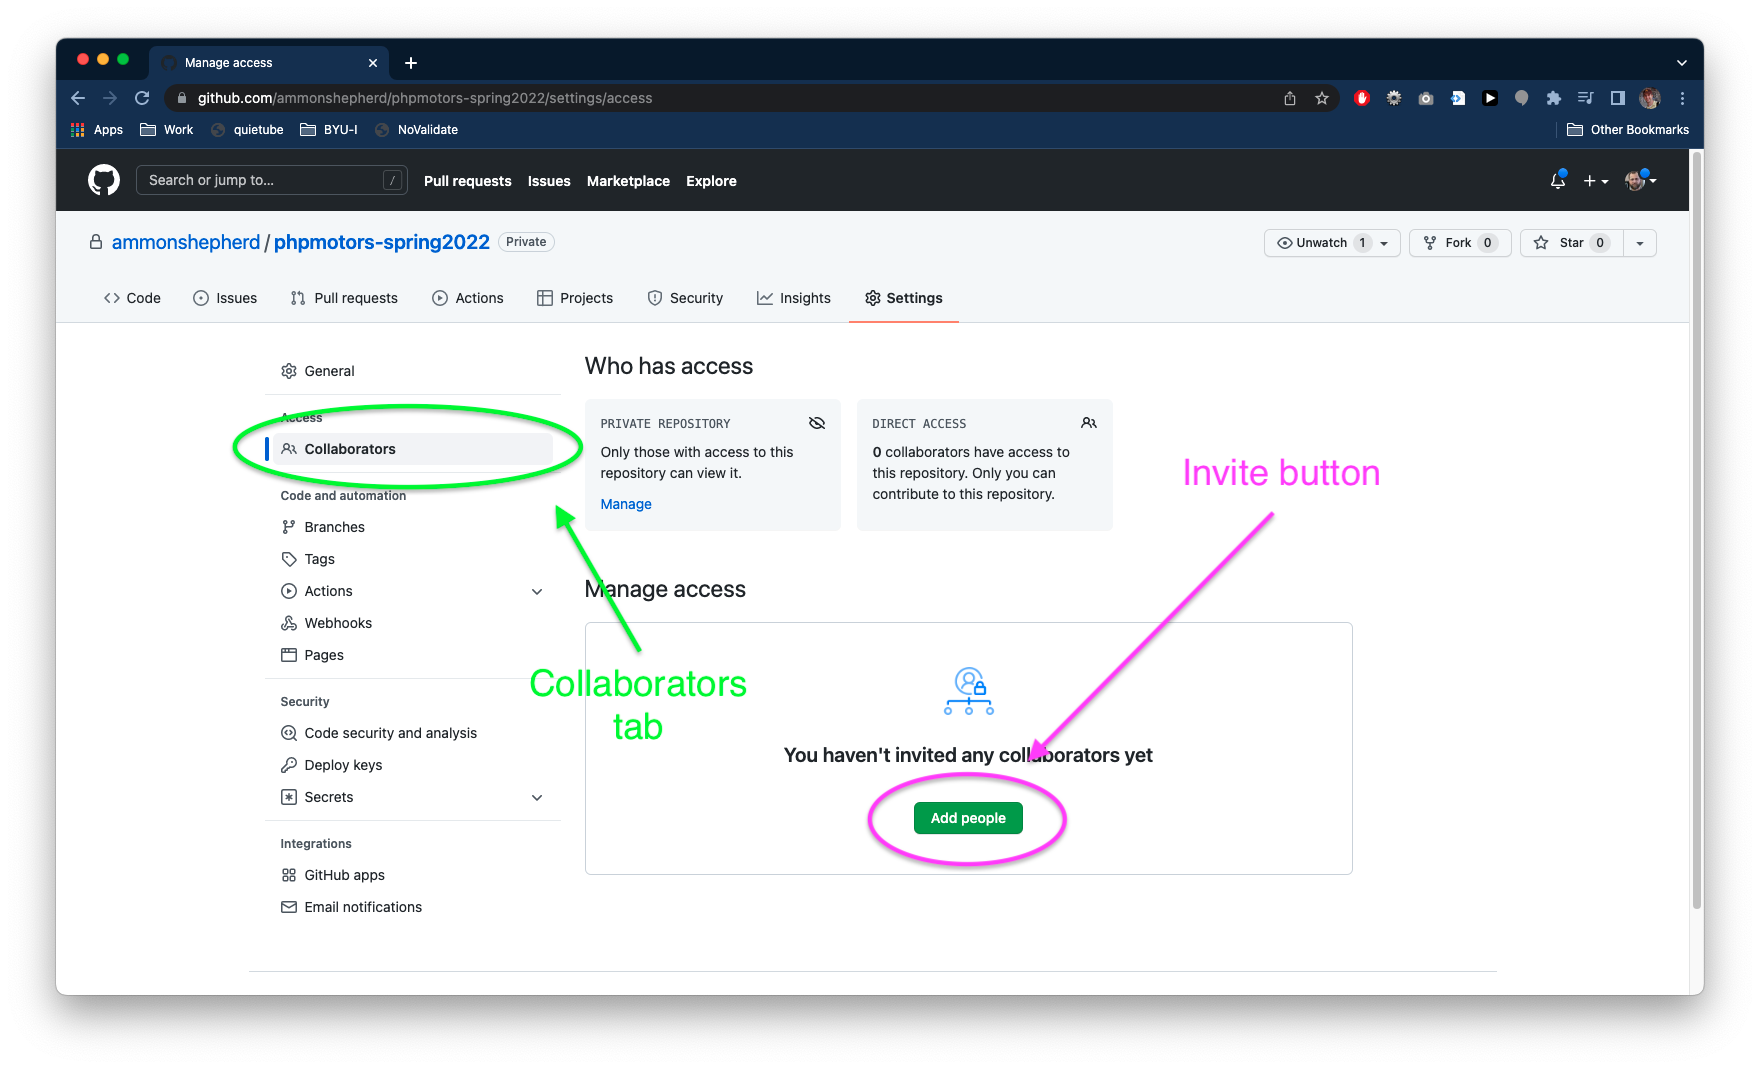The width and height of the screenshot is (1760, 1069).
Task: Expand the tab search chevron
Action: [x=1682, y=63]
